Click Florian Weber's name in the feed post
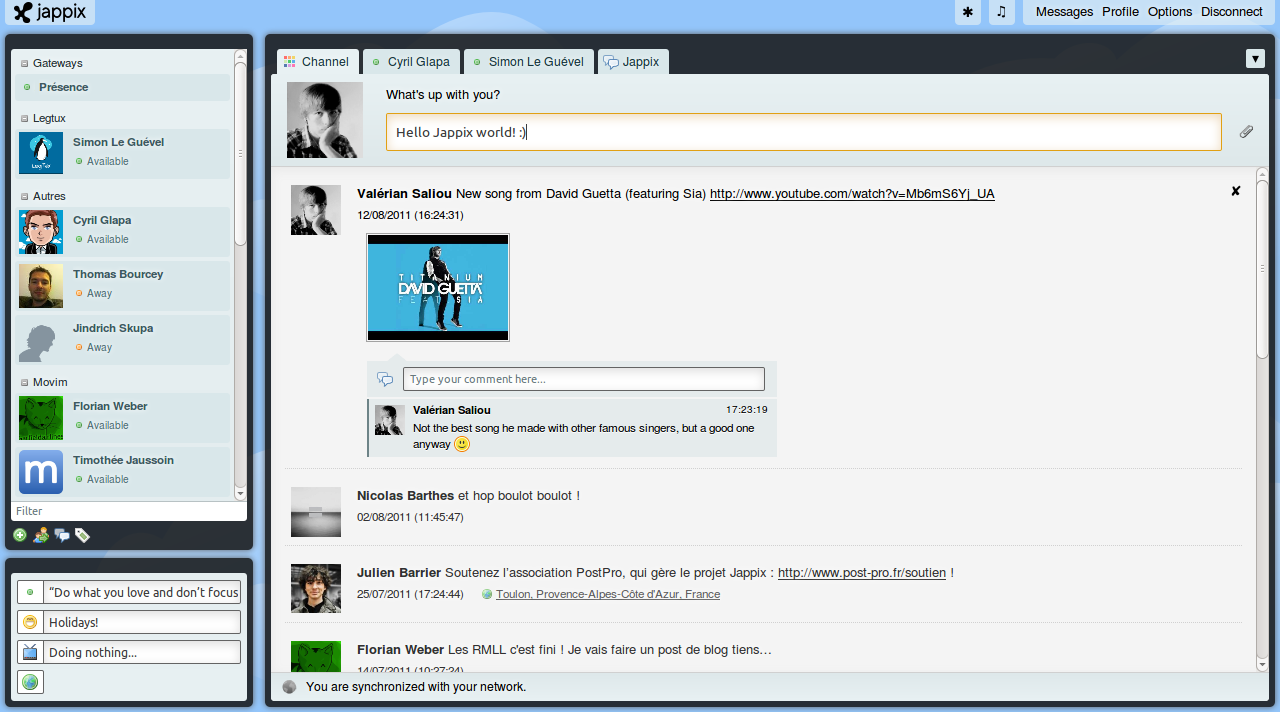 [400, 650]
